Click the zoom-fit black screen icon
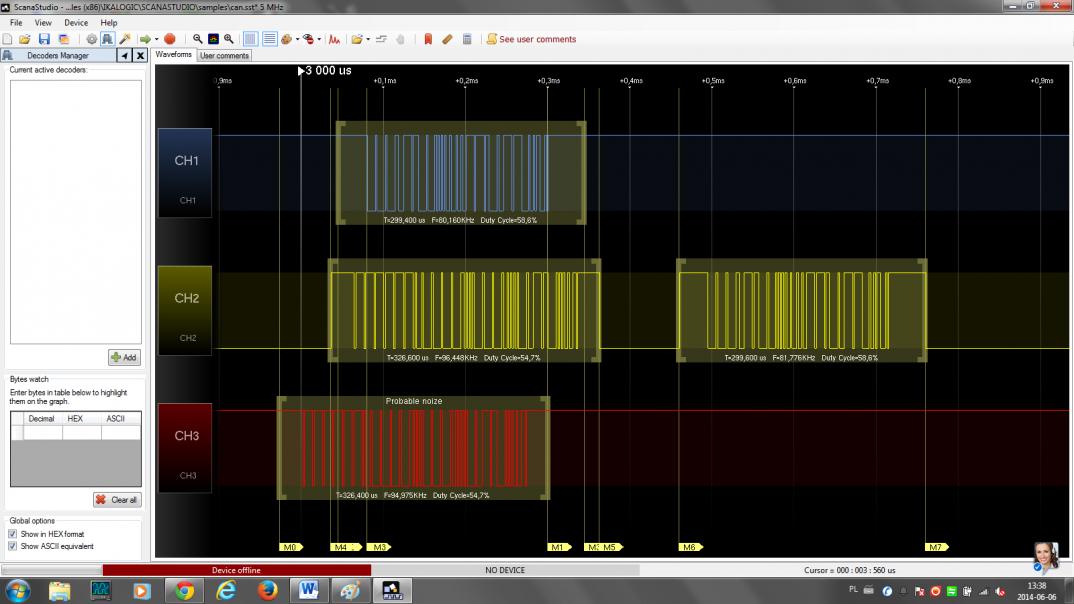Screen dimensions: 1074x604 pos(213,39)
